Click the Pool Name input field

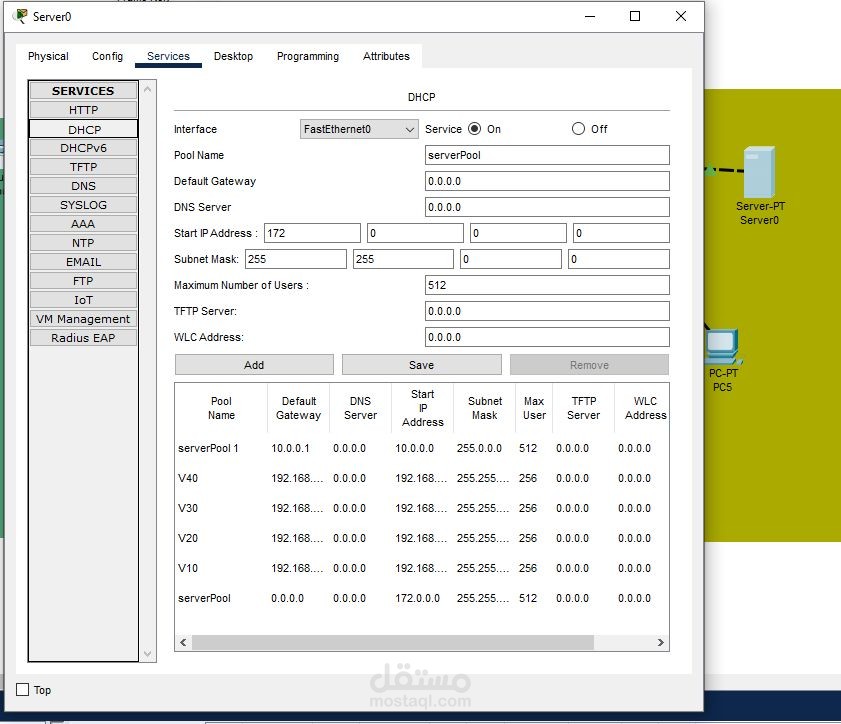point(547,155)
